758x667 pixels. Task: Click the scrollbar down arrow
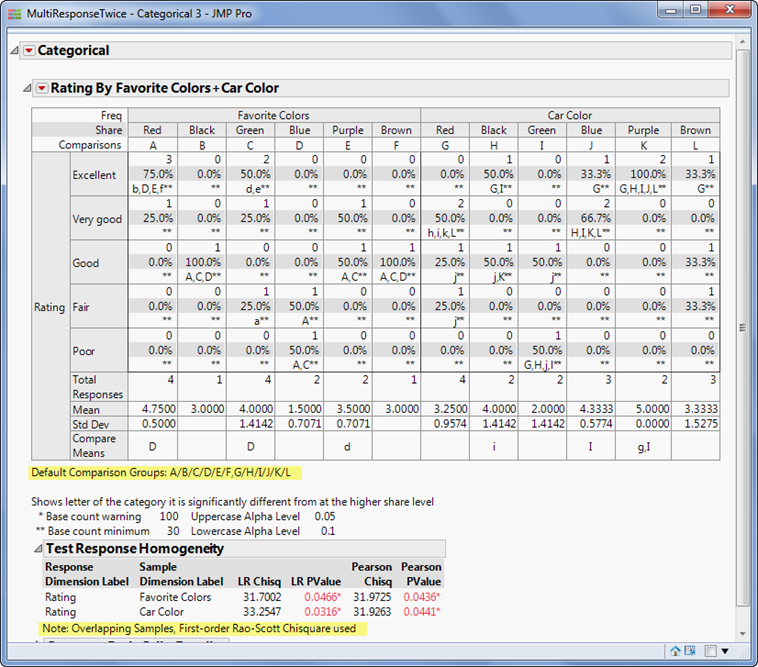click(x=742, y=634)
